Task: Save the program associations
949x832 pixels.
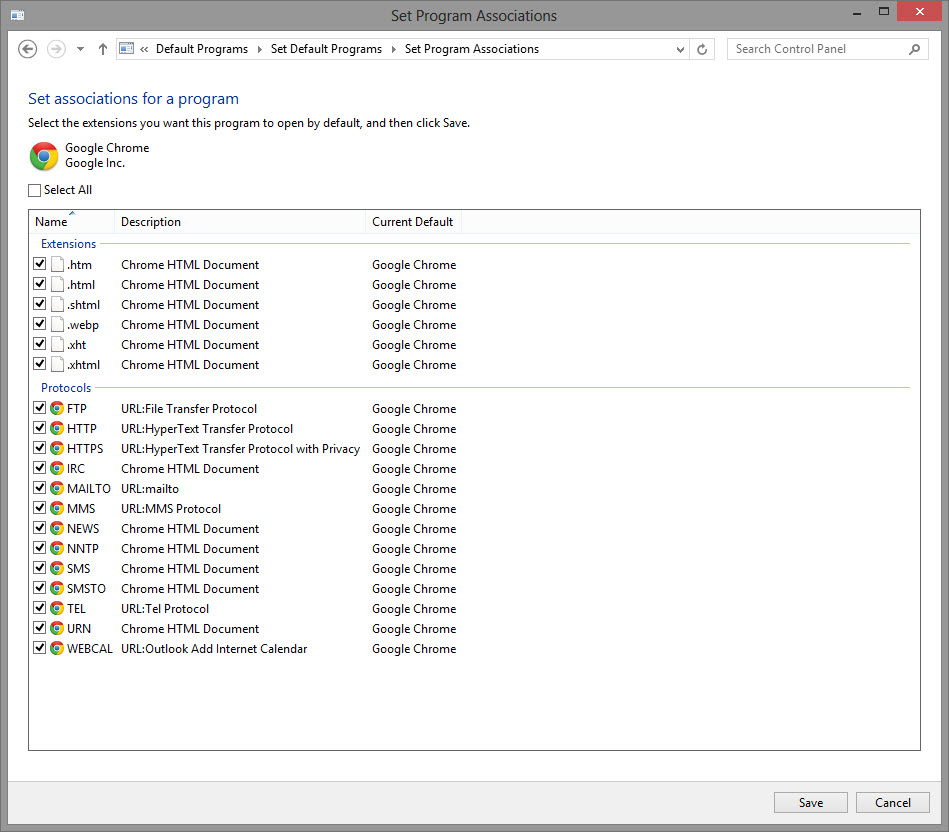Action: coord(810,802)
